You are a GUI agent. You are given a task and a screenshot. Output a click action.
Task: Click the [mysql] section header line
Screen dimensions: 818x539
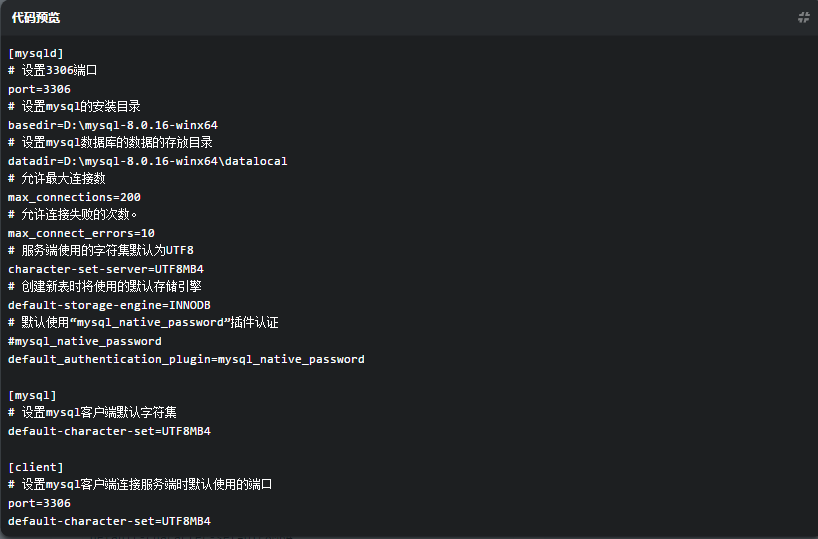(33, 395)
